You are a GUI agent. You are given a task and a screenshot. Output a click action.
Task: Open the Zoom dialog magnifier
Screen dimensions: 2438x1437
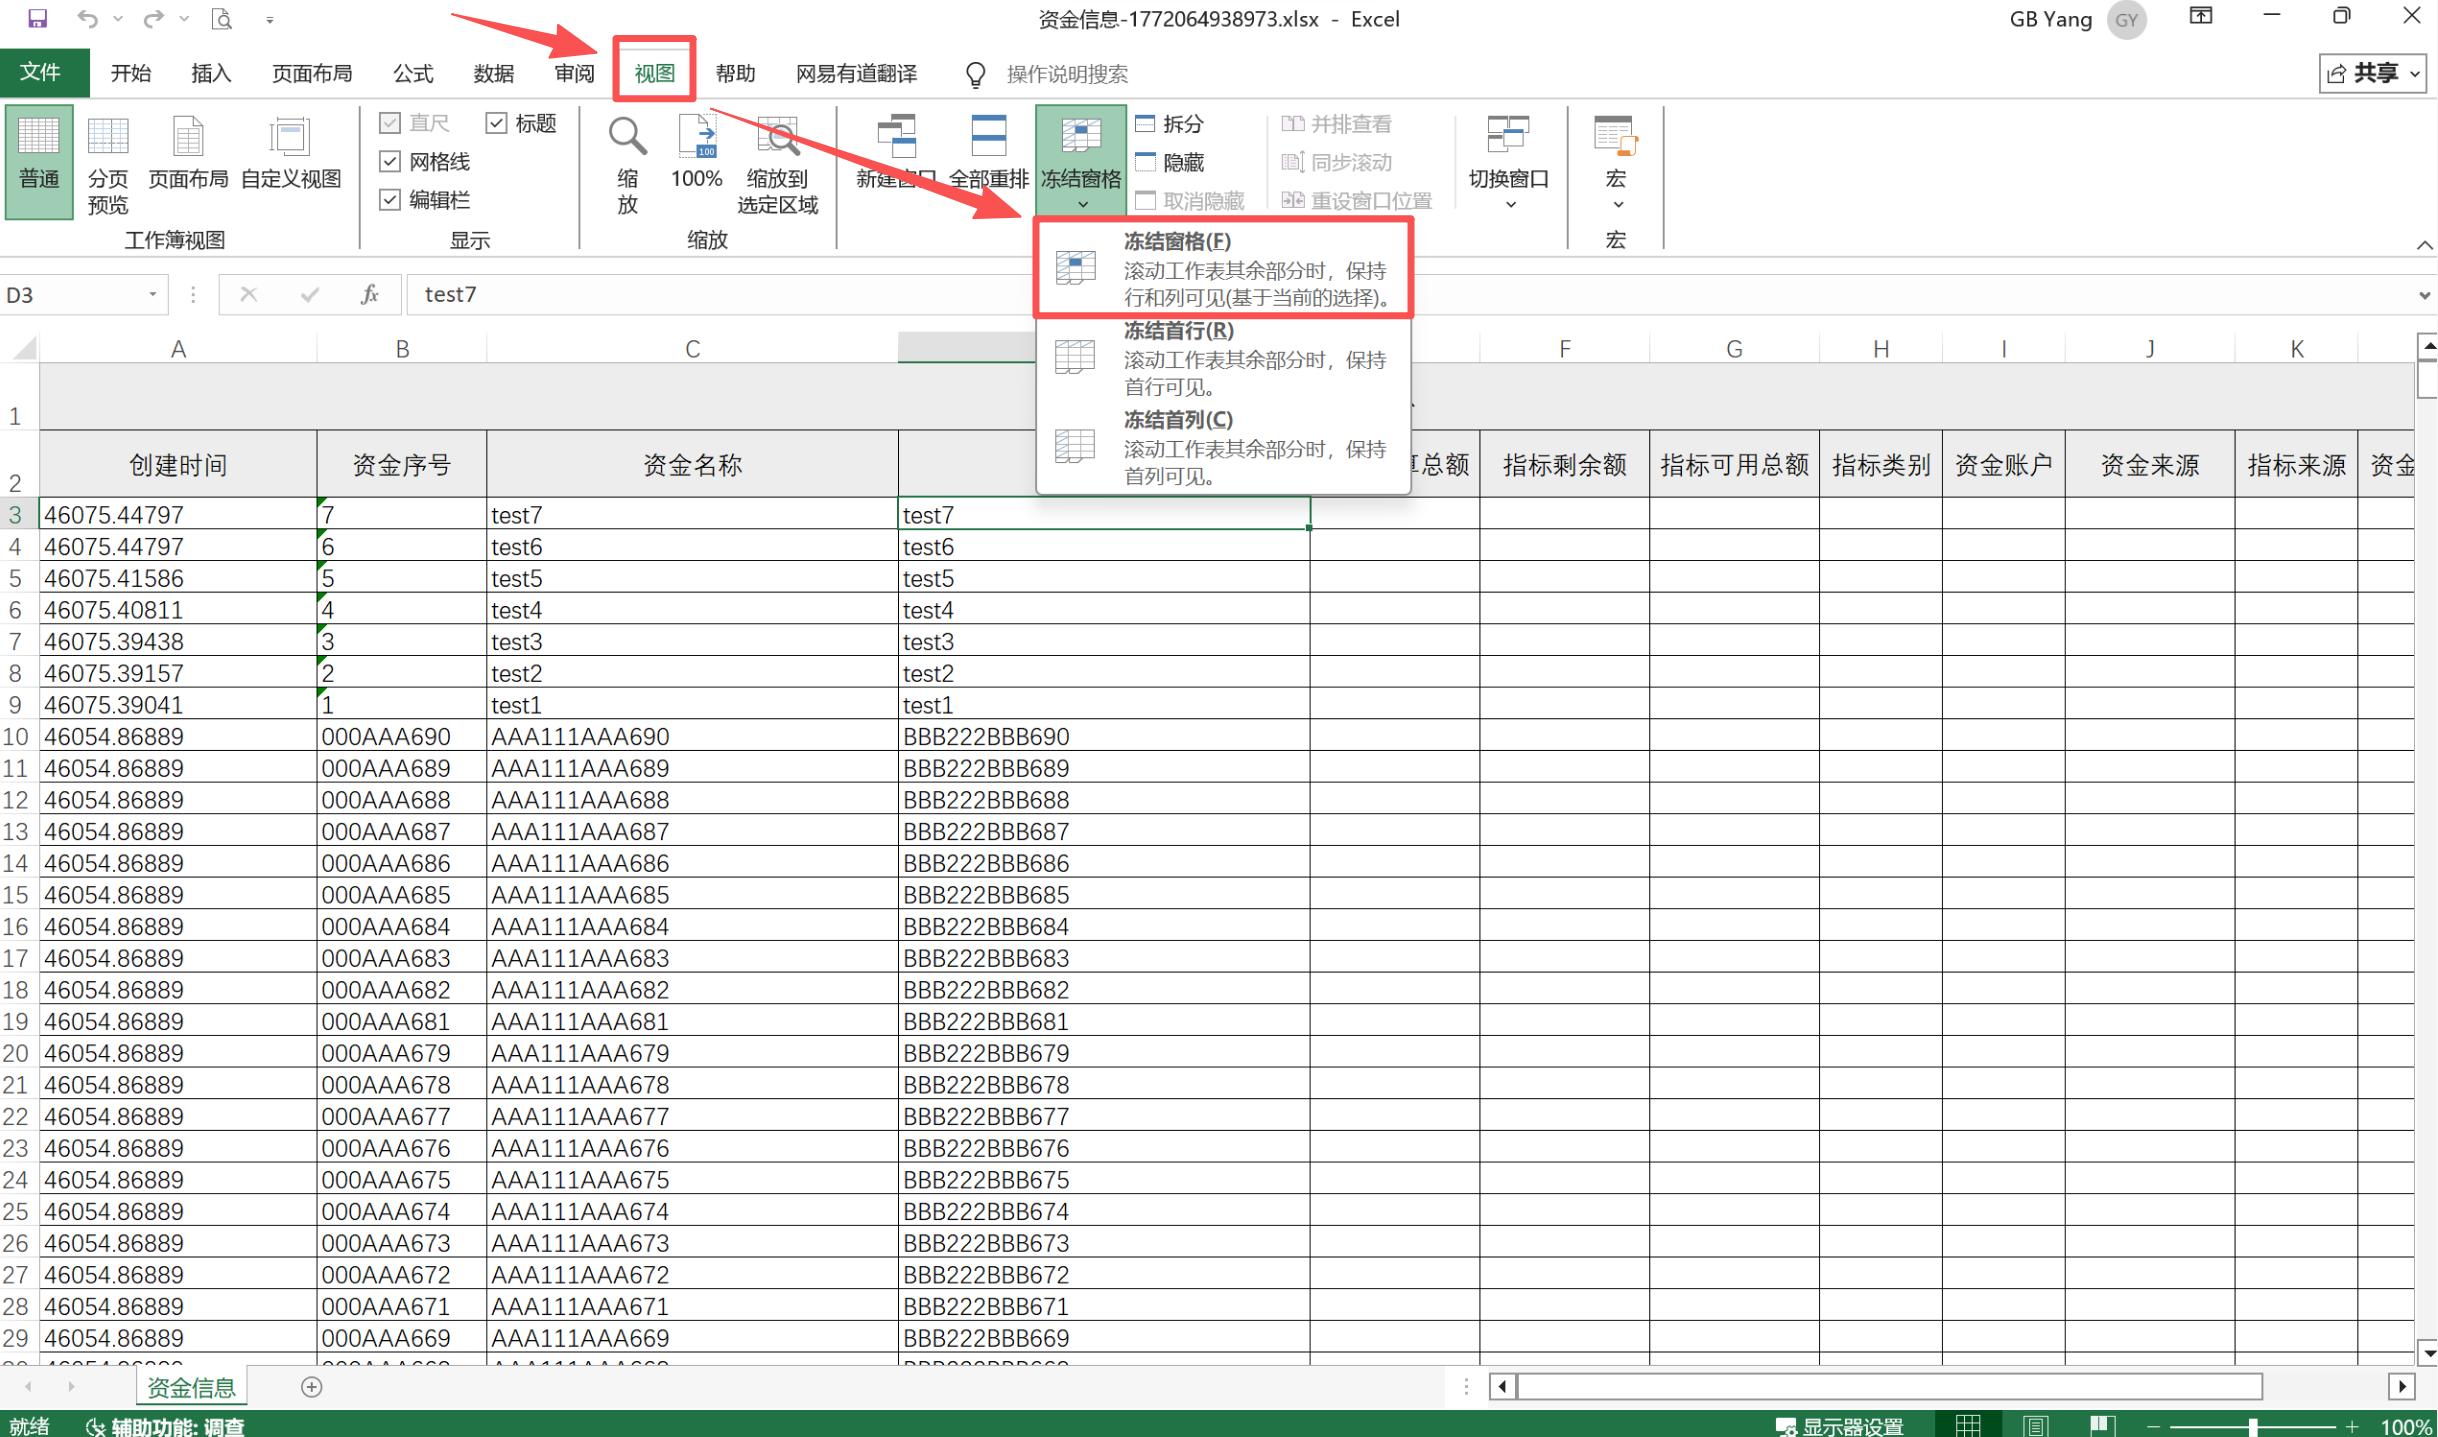tap(628, 163)
